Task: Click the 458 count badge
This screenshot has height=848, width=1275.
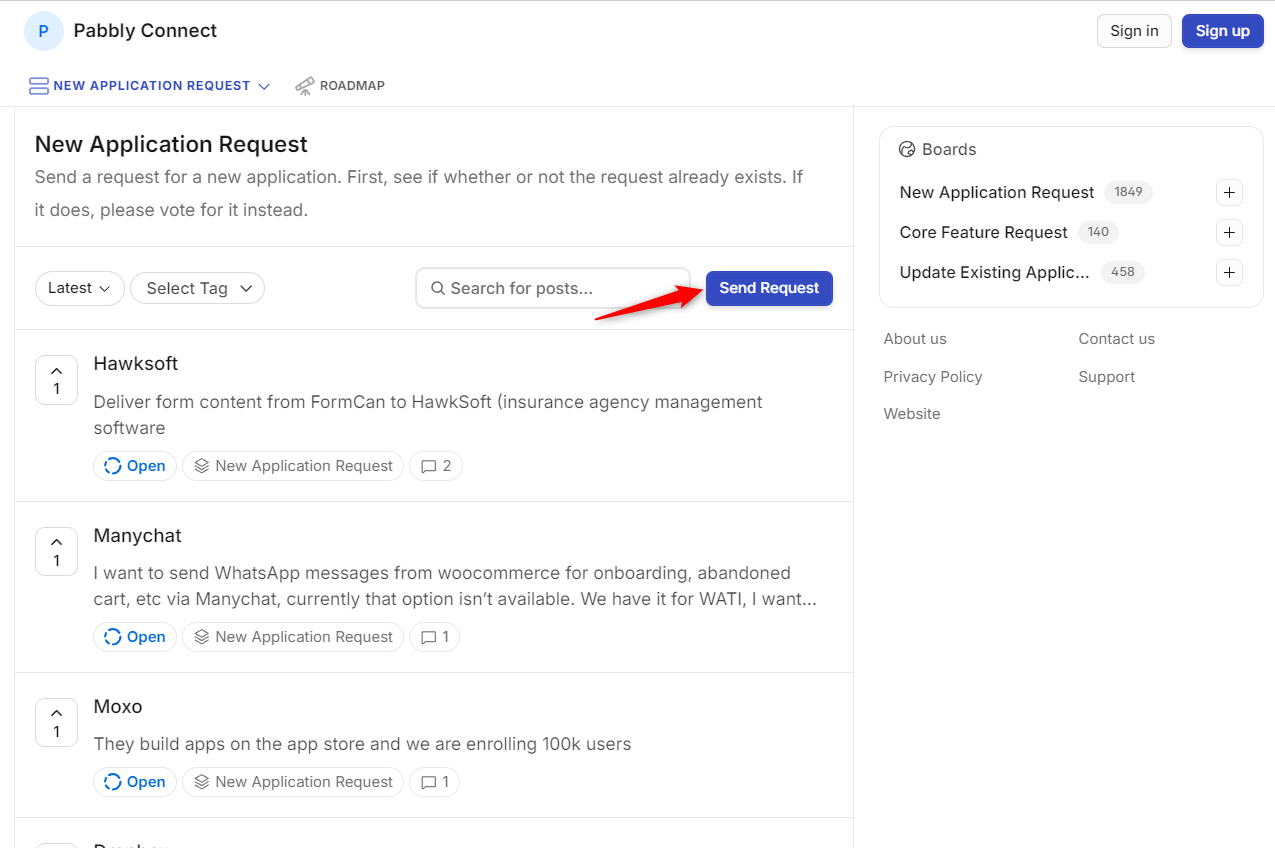Action: pyautogui.click(x=1123, y=272)
